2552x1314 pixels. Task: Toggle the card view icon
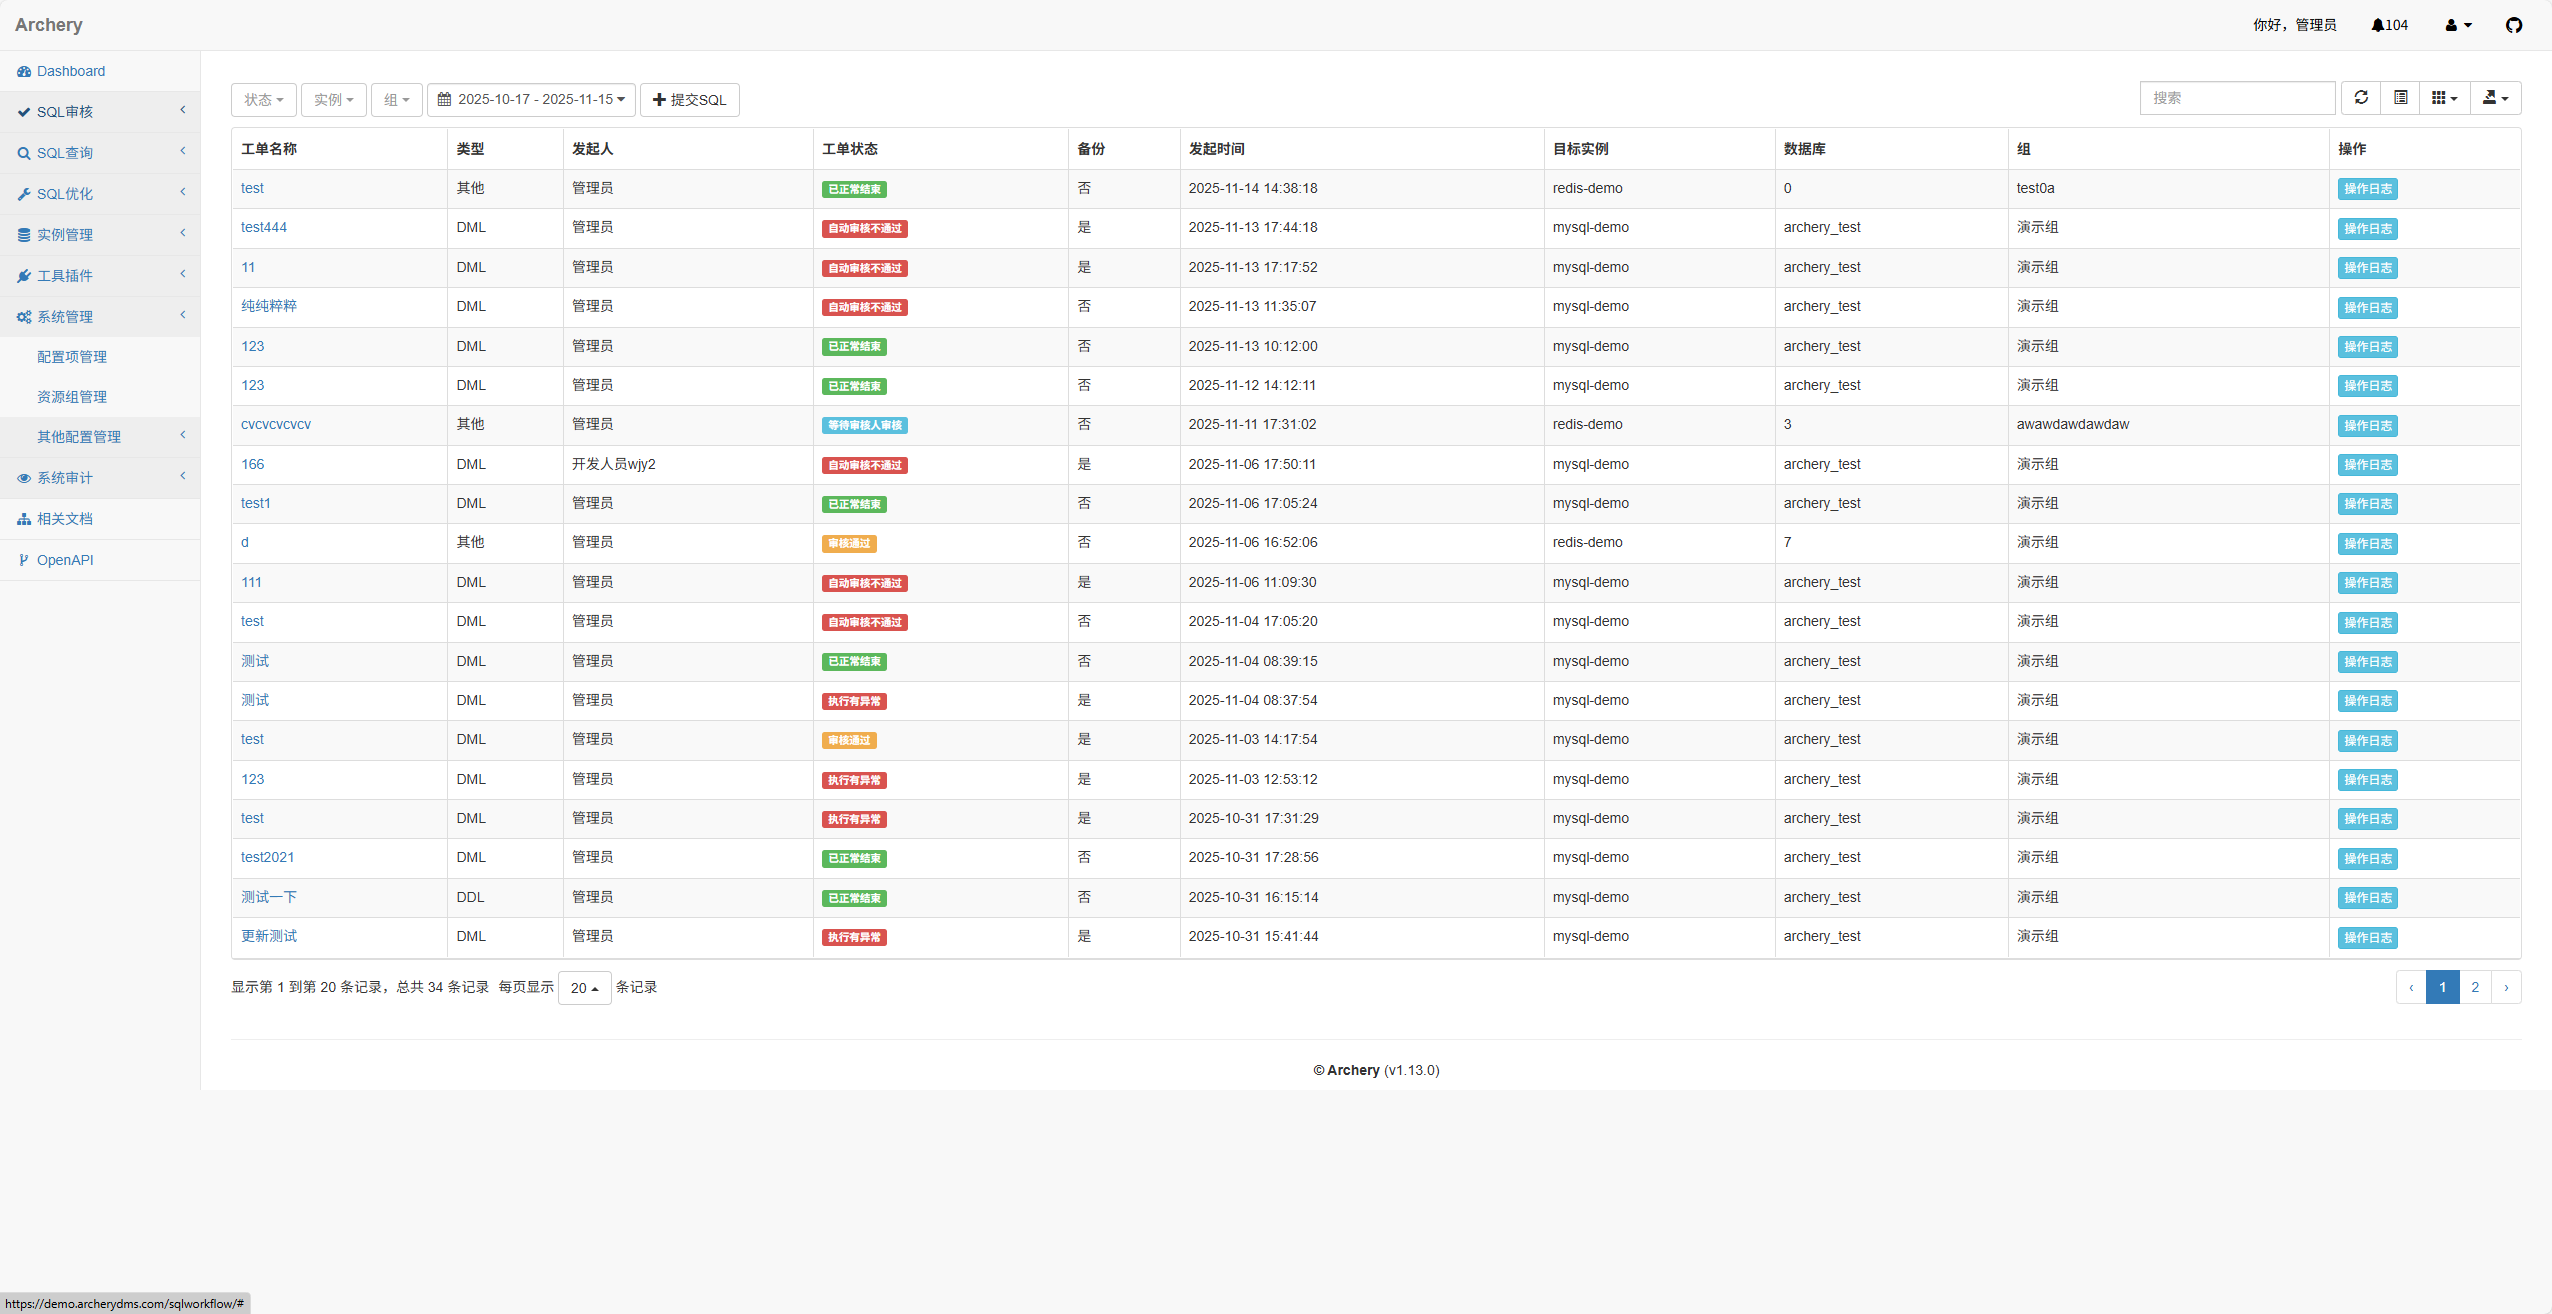pyautogui.click(x=2400, y=98)
